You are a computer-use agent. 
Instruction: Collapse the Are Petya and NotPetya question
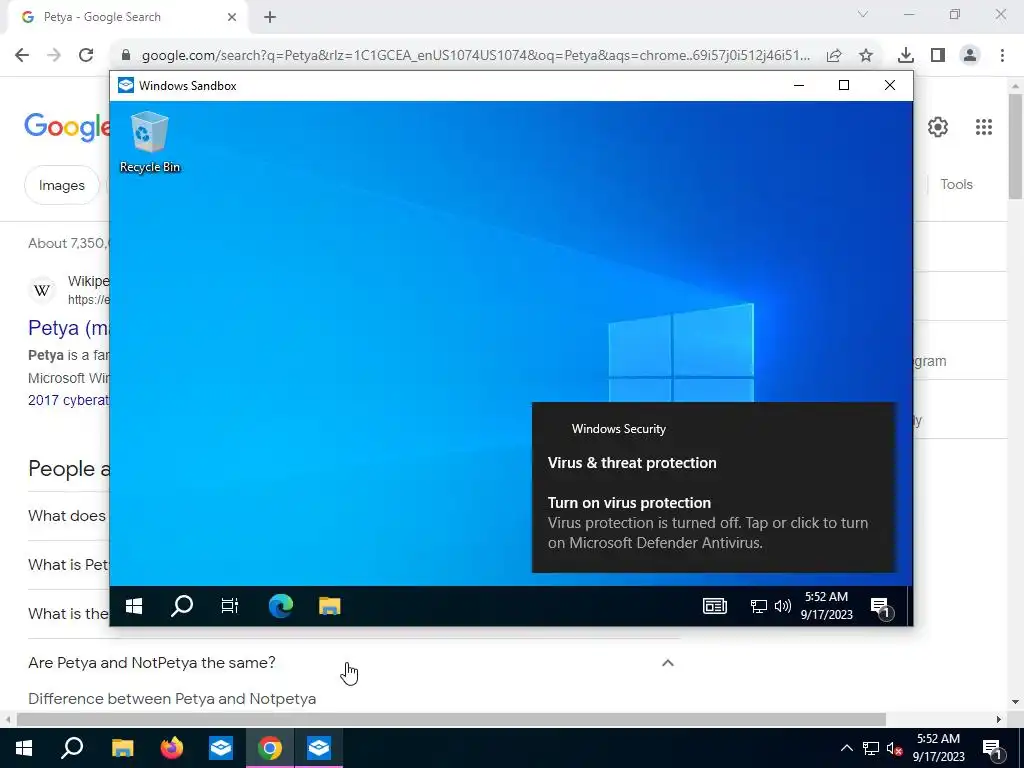[667, 663]
